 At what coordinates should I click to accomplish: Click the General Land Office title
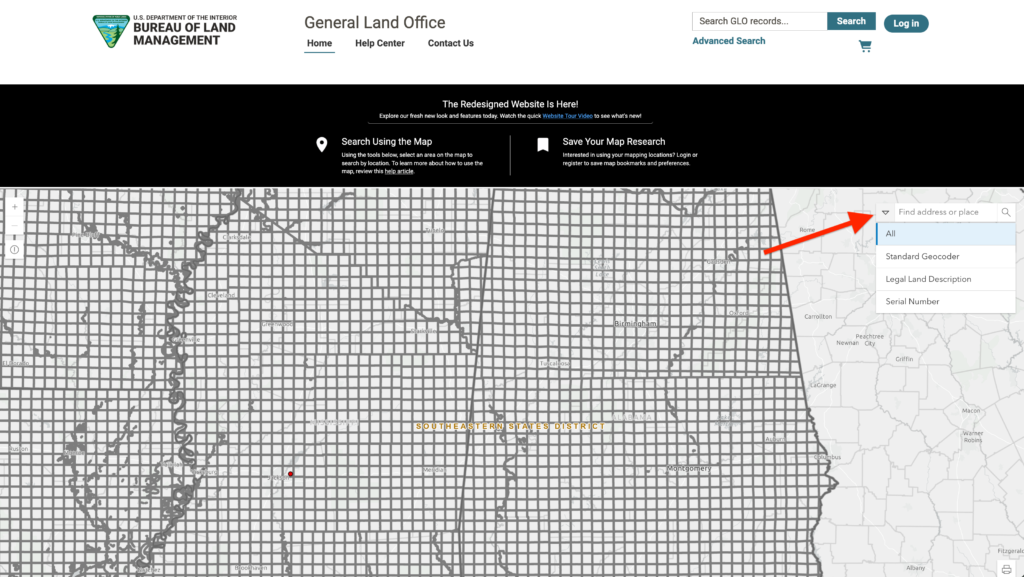(x=375, y=22)
